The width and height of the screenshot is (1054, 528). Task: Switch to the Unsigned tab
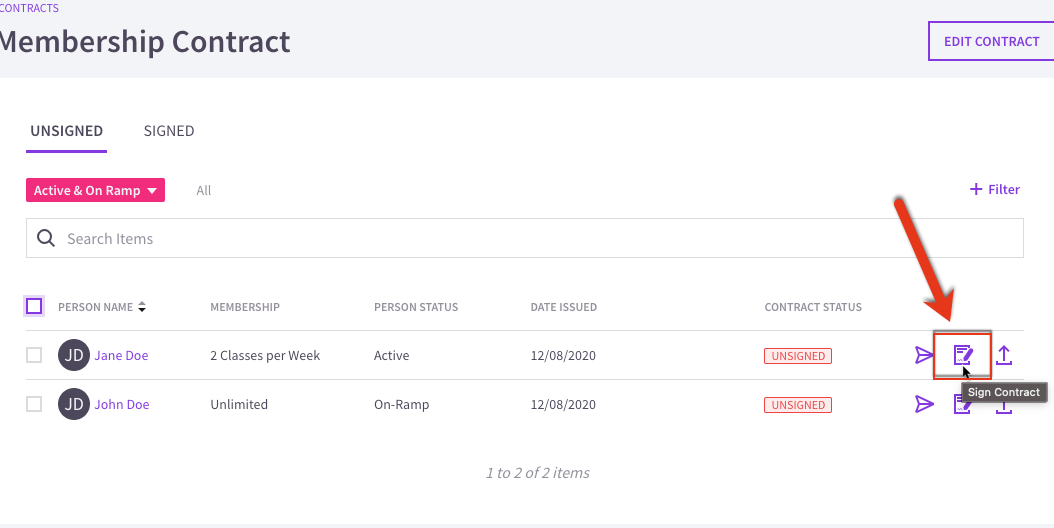click(x=67, y=130)
